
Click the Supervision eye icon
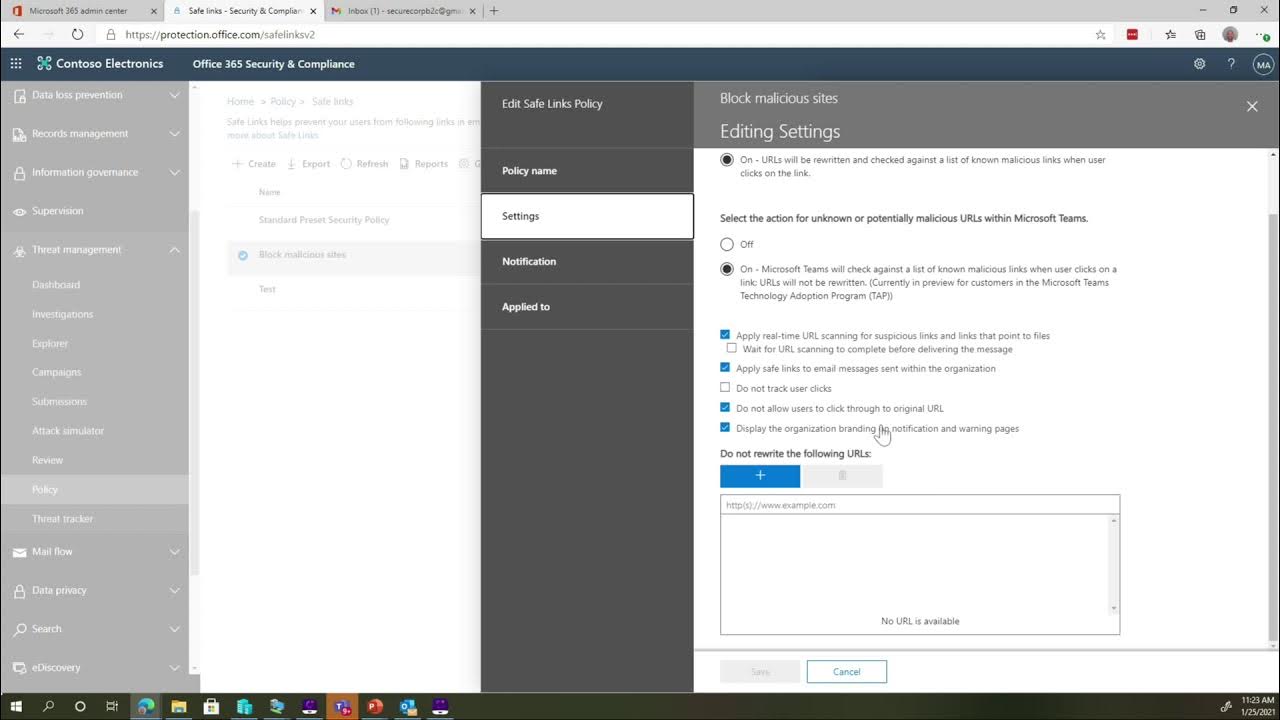click(x=20, y=212)
